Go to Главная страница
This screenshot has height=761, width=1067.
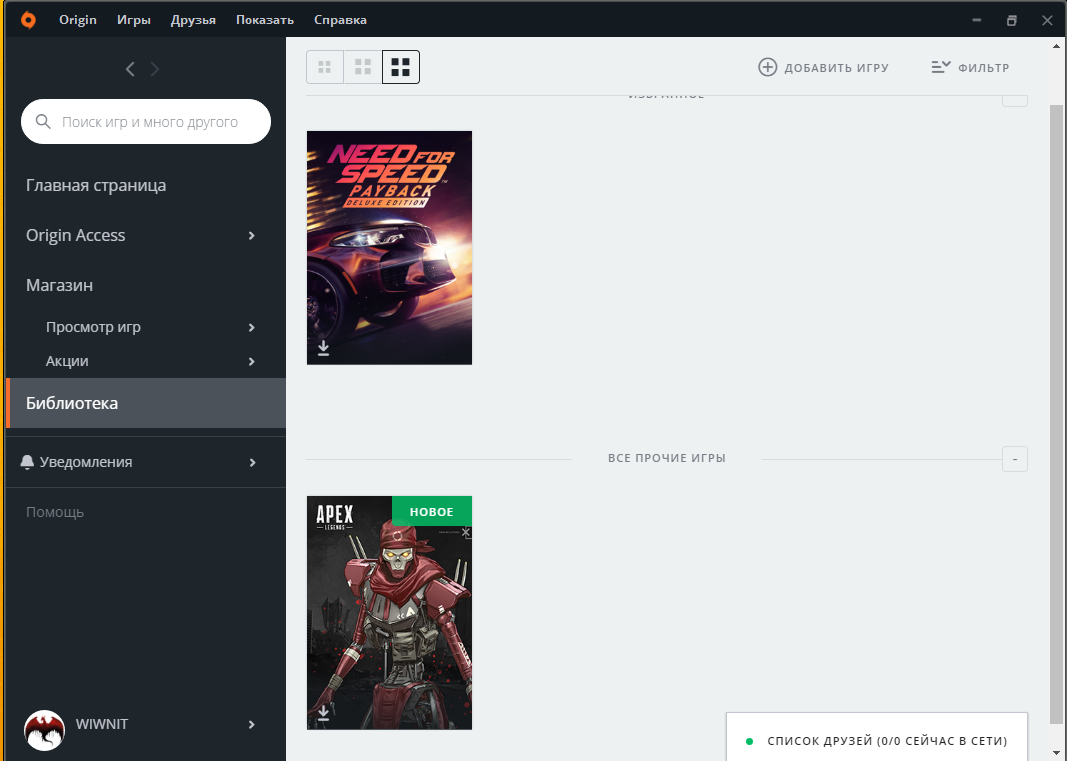point(96,185)
